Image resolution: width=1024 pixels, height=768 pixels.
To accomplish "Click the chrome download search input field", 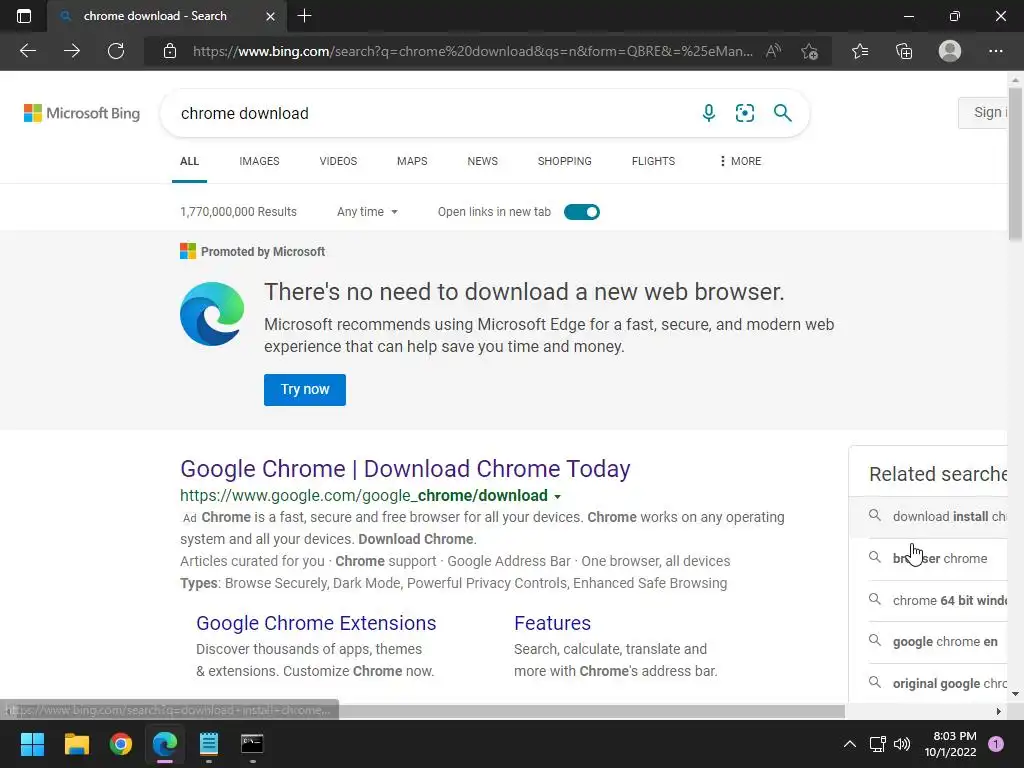I will [431, 113].
